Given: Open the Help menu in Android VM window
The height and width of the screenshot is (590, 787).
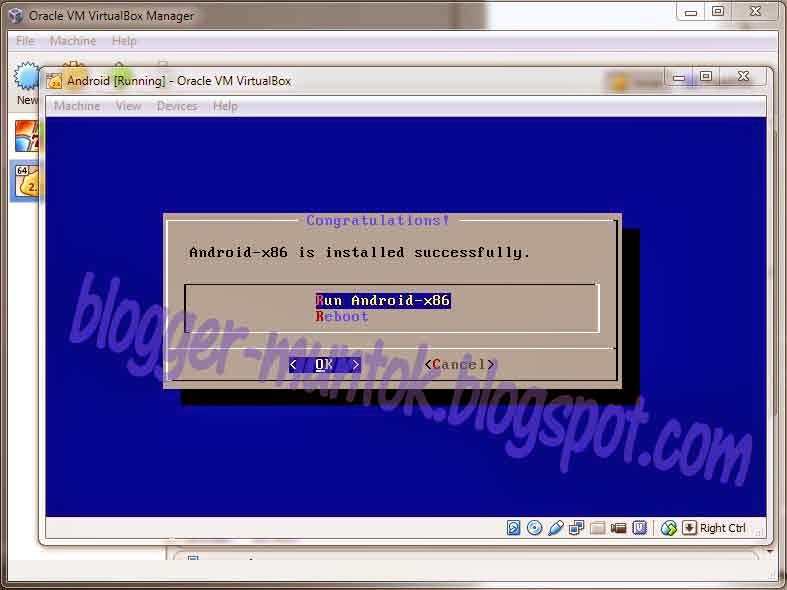Looking at the screenshot, I should (225, 106).
